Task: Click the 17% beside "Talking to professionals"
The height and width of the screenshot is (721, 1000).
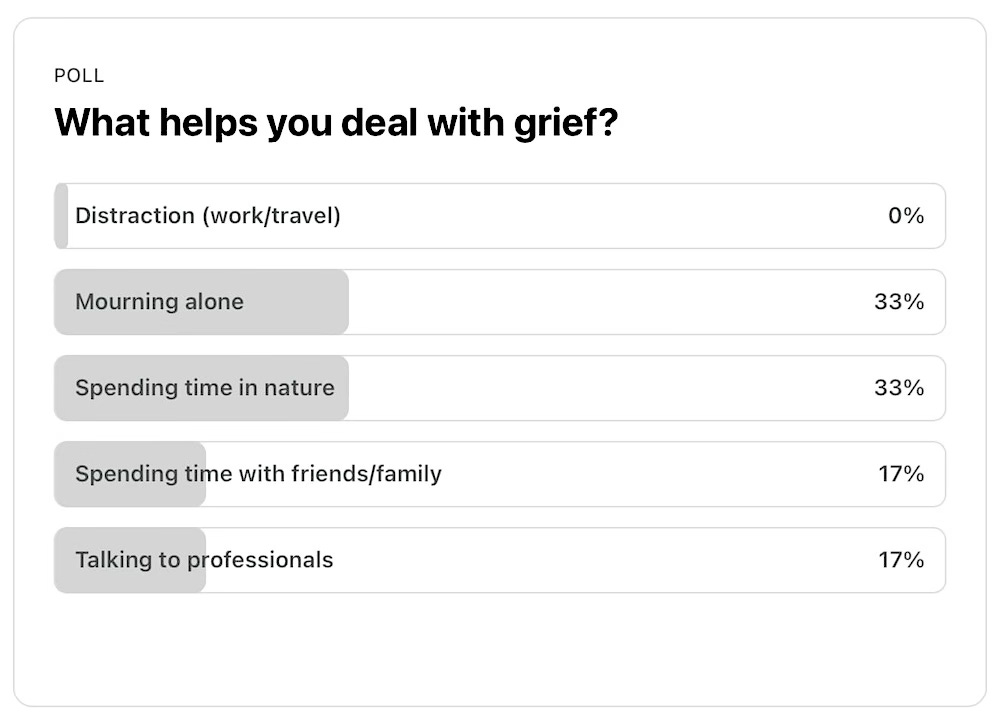Action: [x=903, y=560]
